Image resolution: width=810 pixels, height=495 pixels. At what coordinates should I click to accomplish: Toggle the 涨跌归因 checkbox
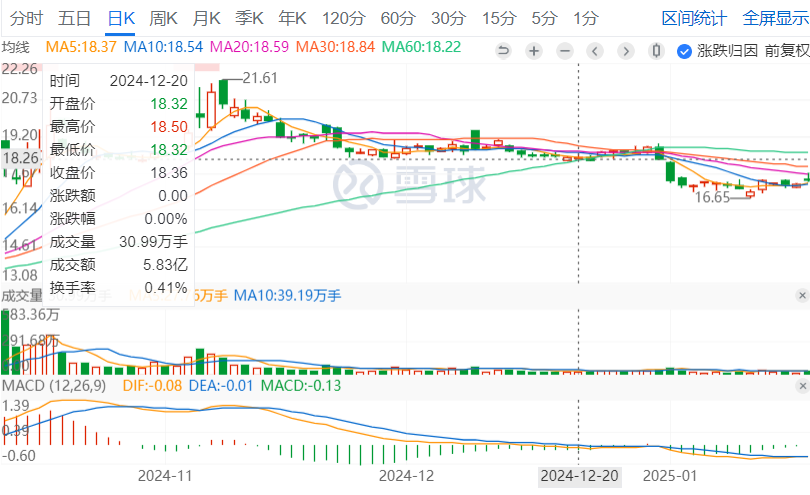685,51
